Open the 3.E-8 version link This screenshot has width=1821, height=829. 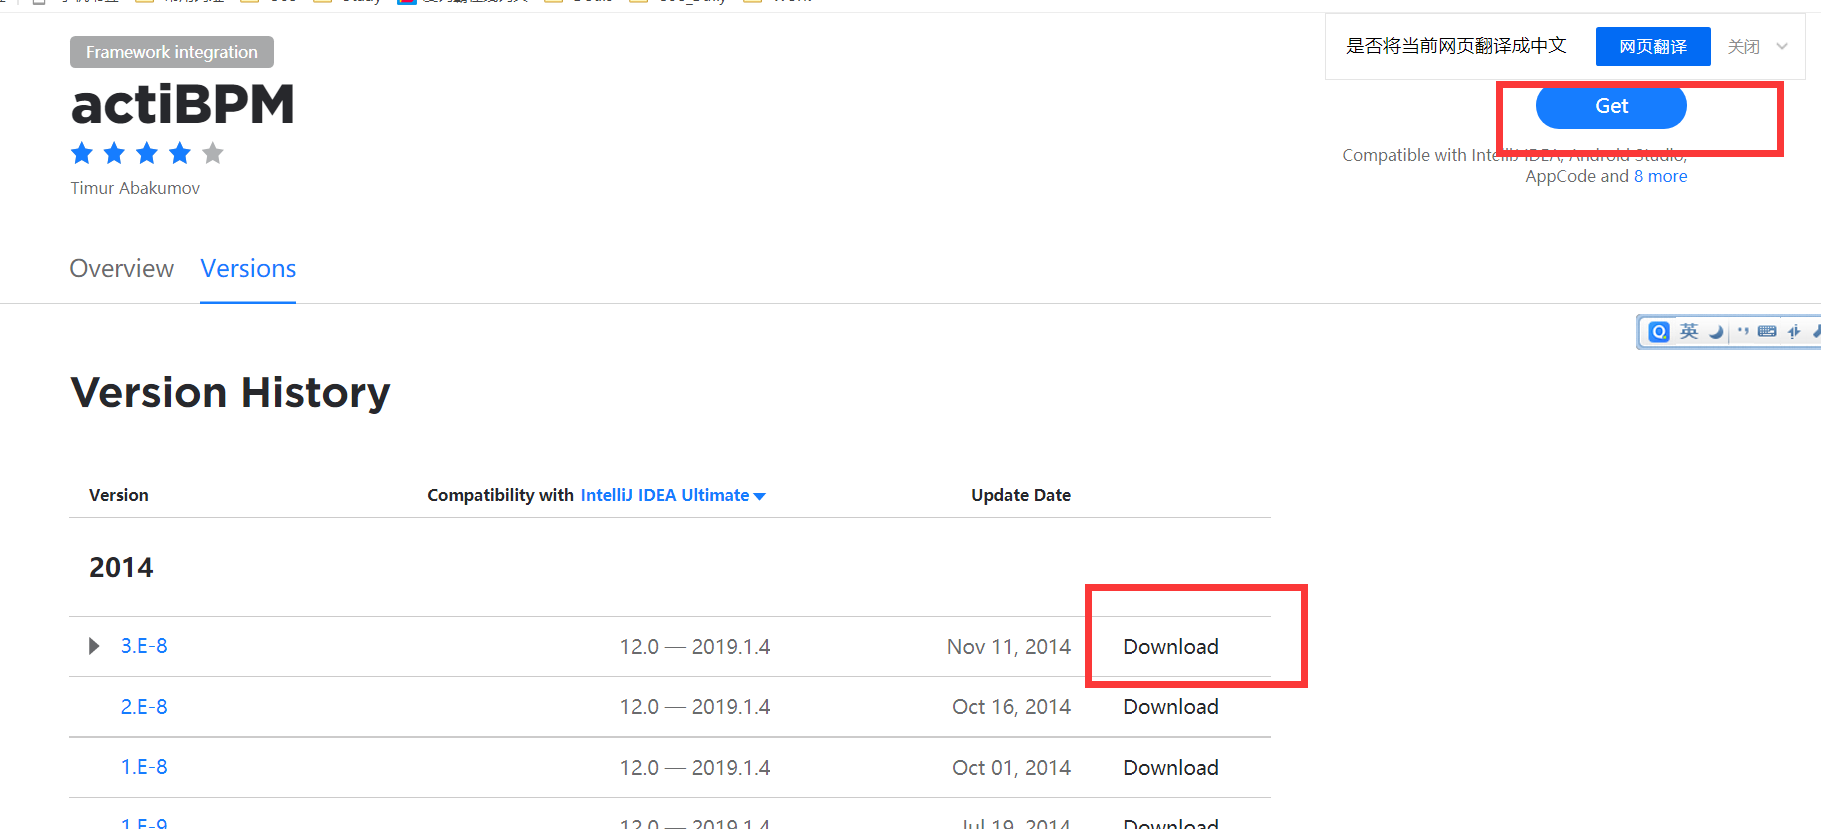pos(144,646)
